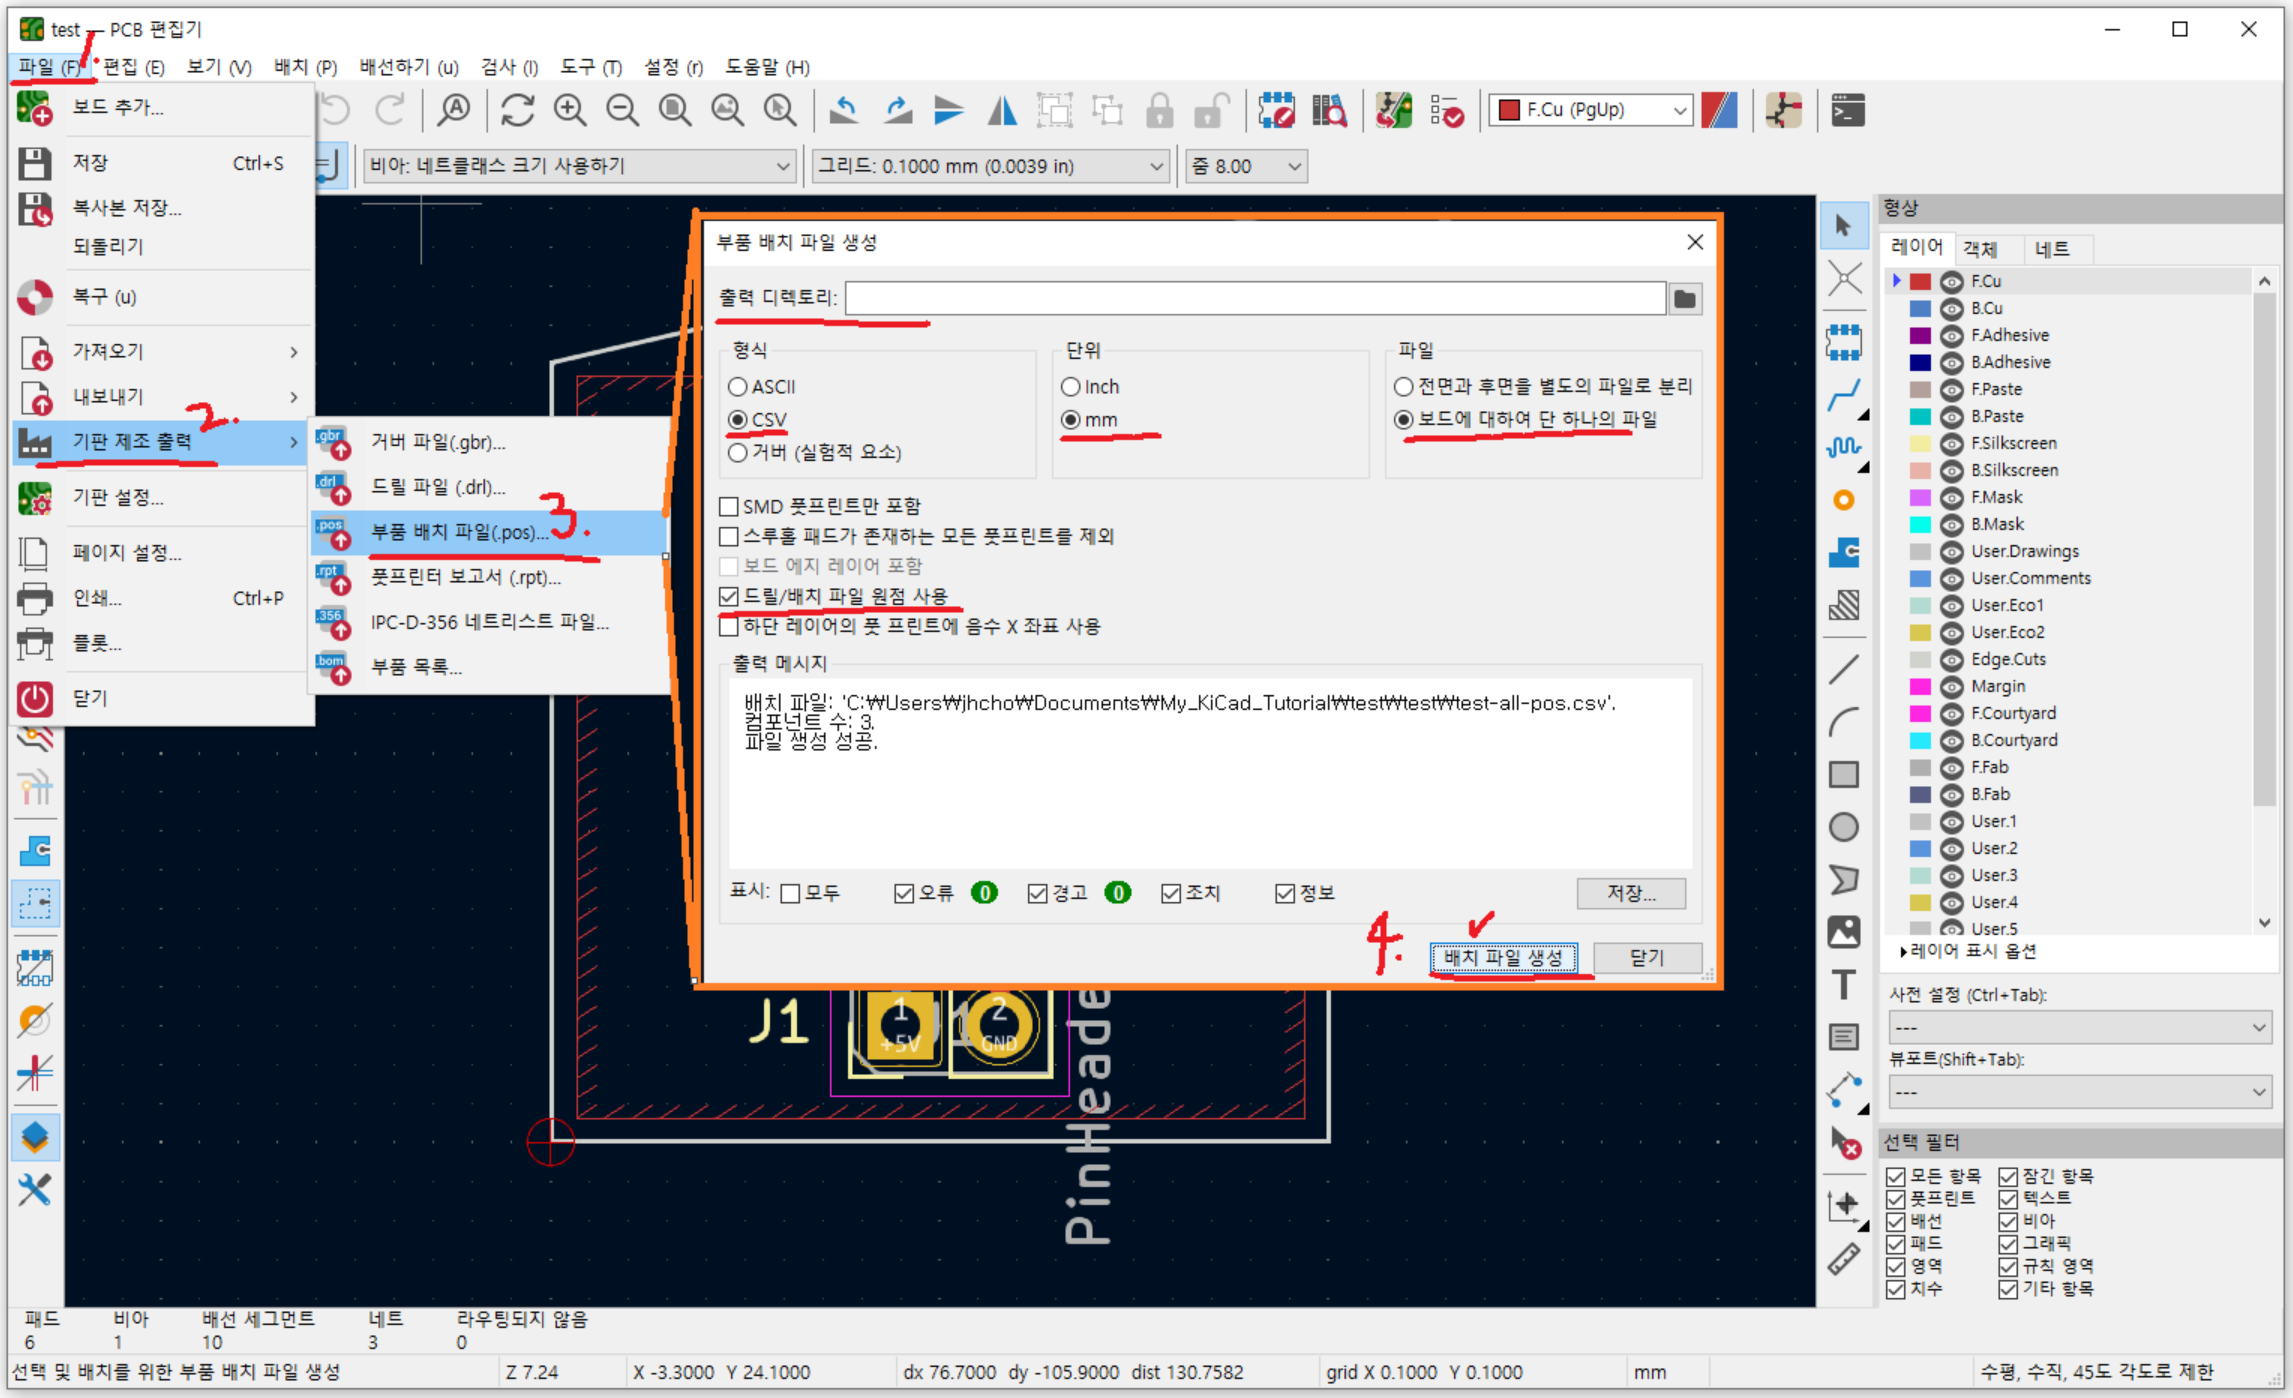Select the draw rectangle tool
2293x1398 pixels.
[1843, 774]
